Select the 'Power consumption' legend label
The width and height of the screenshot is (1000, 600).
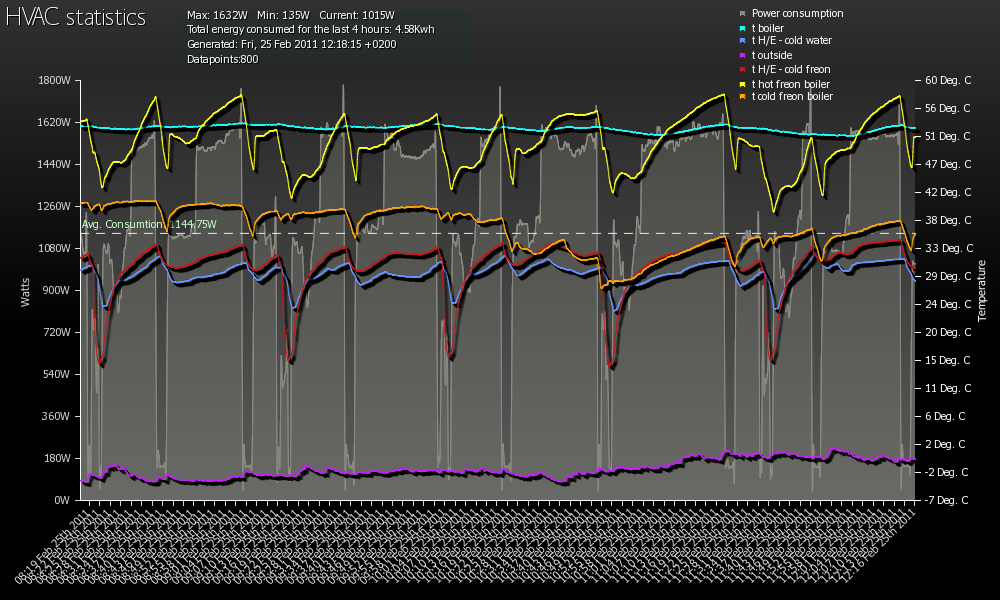pyautogui.click(x=797, y=14)
